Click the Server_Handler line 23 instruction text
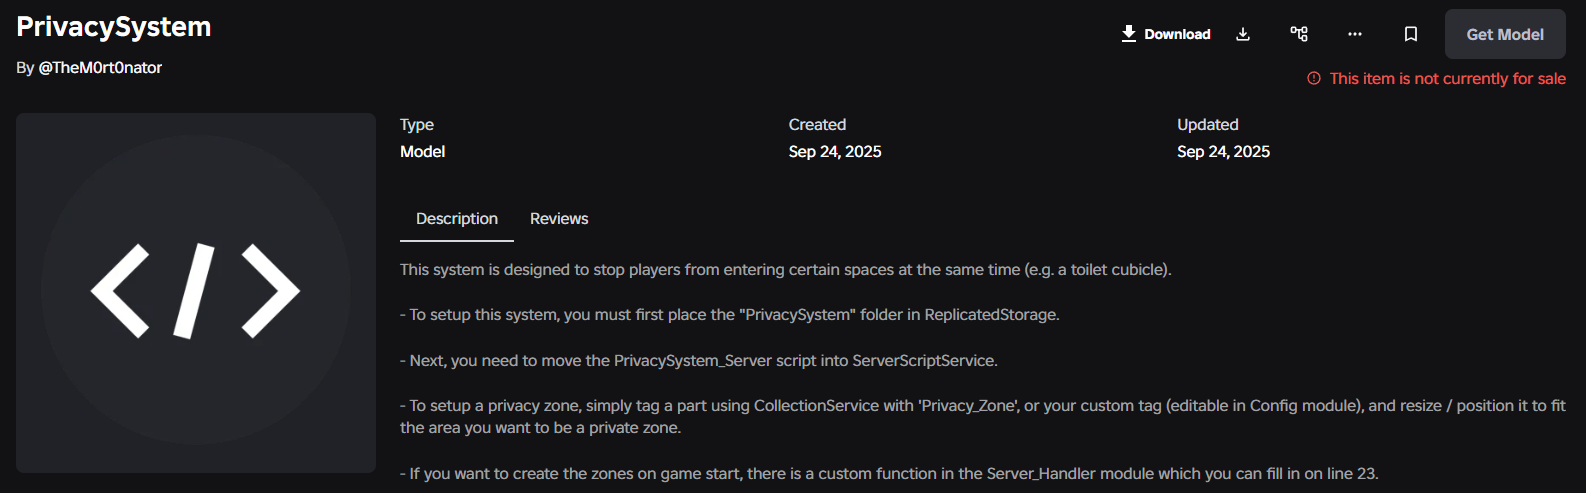 point(889,473)
